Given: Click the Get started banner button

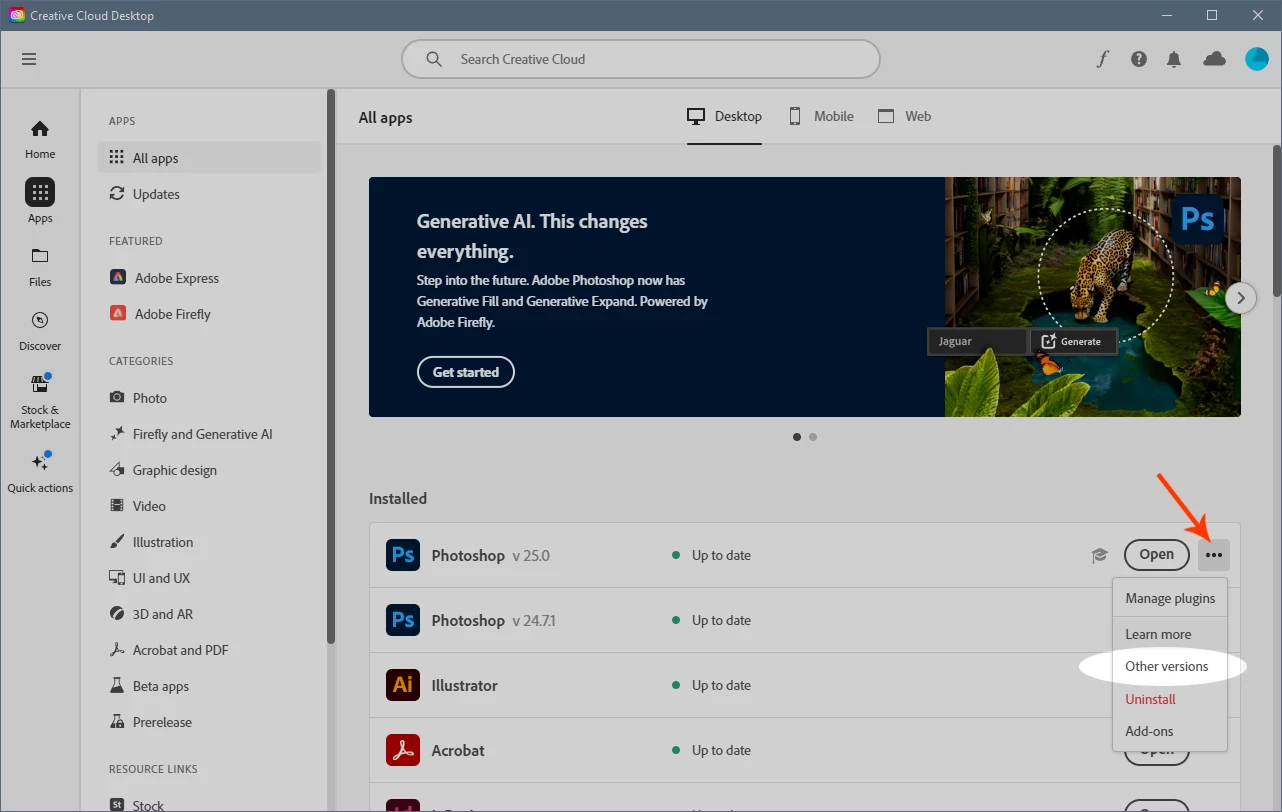Looking at the screenshot, I should (x=465, y=372).
